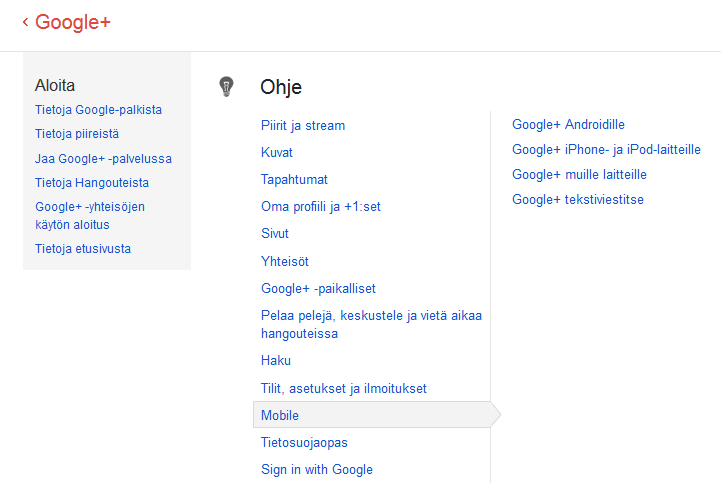Screen dimensions: 721x489
Task: Open the Tapahtumat help section
Action: [x=297, y=180]
